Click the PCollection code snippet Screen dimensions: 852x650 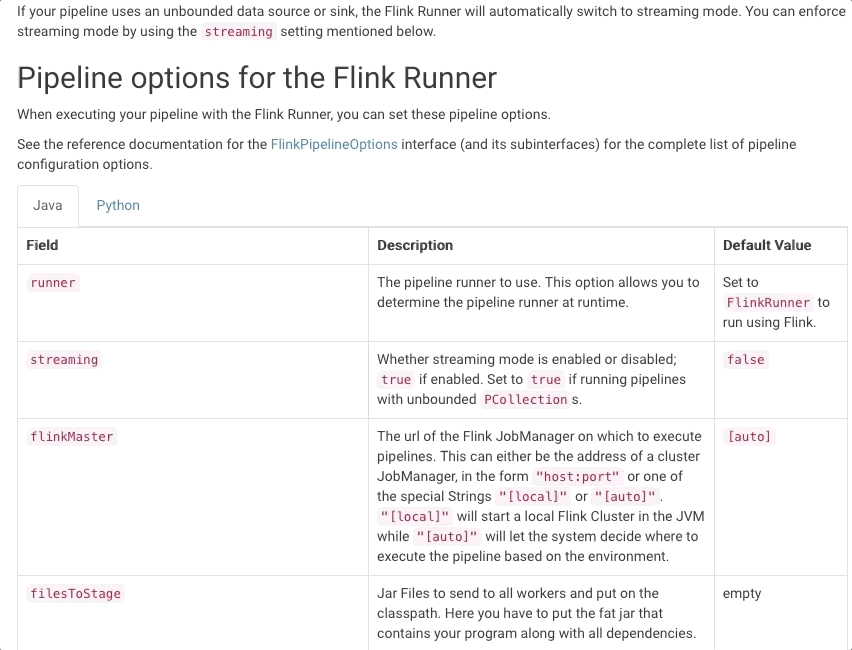click(525, 399)
